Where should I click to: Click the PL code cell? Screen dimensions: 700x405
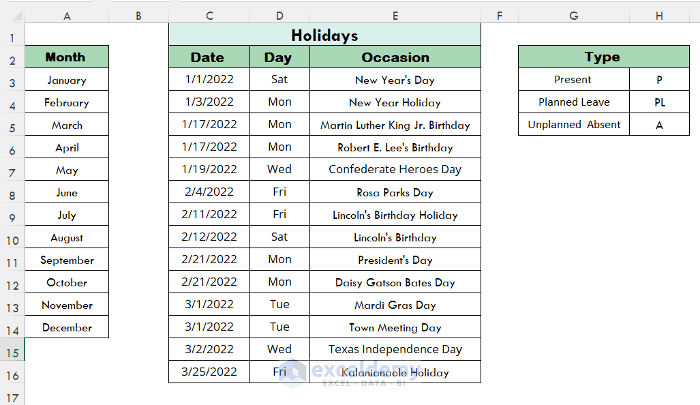pos(660,102)
